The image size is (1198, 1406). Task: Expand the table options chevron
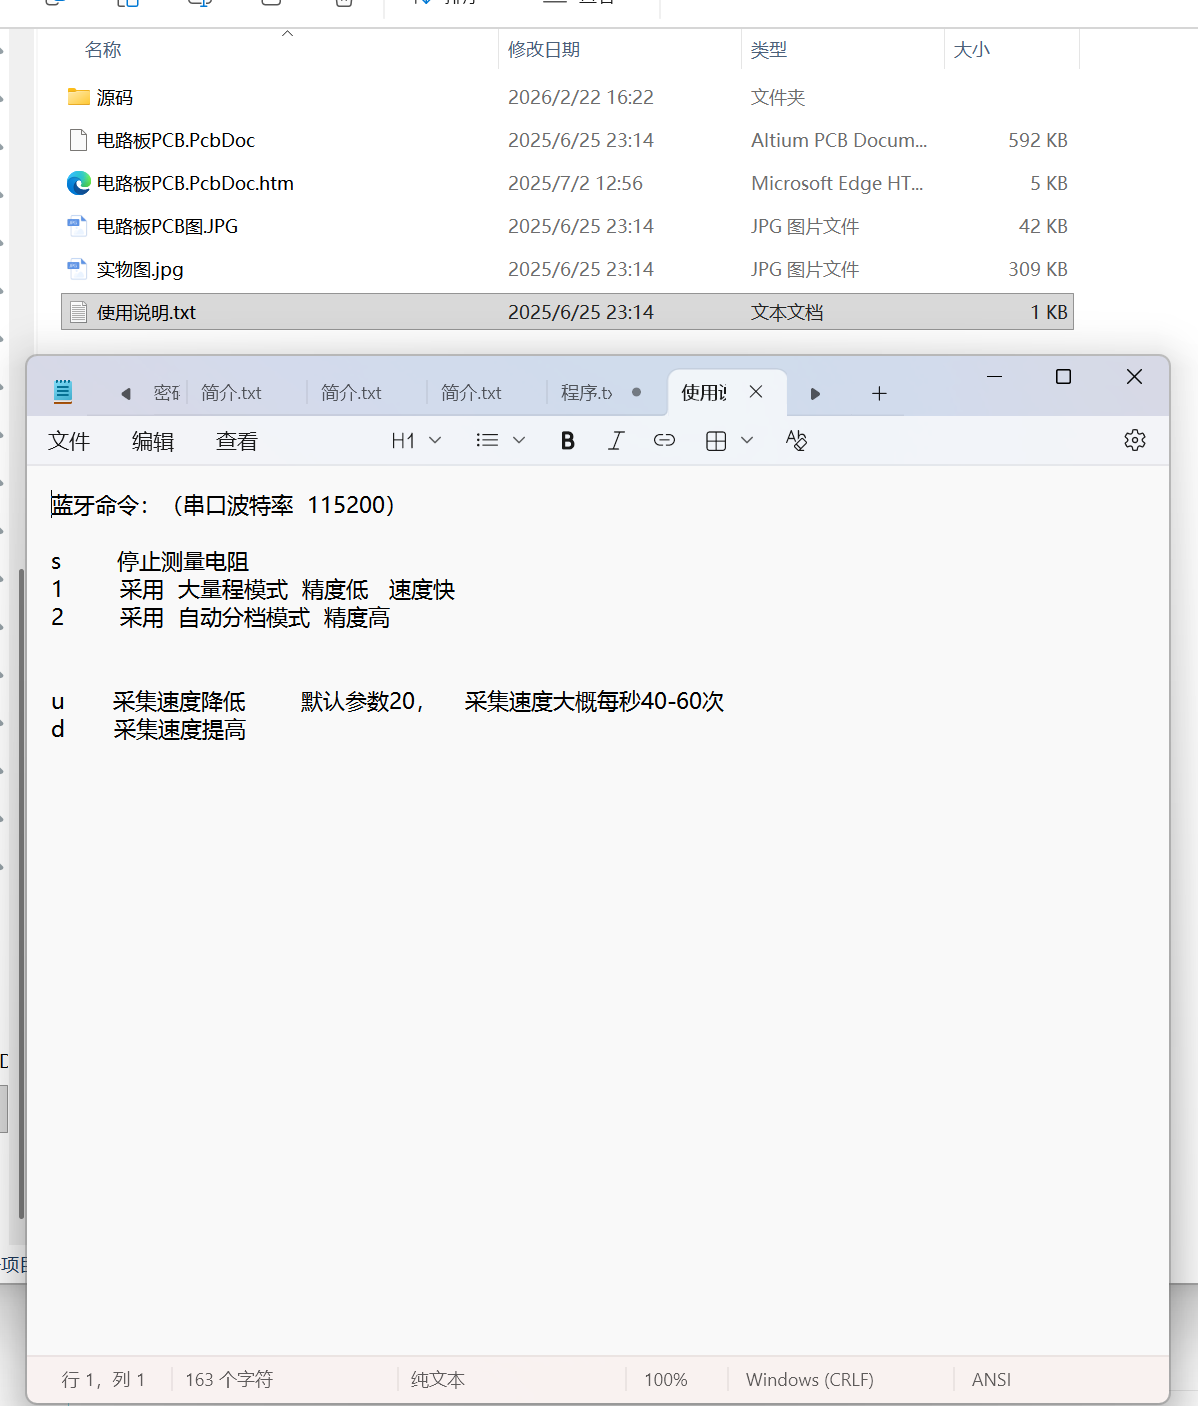click(x=747, y=441)
